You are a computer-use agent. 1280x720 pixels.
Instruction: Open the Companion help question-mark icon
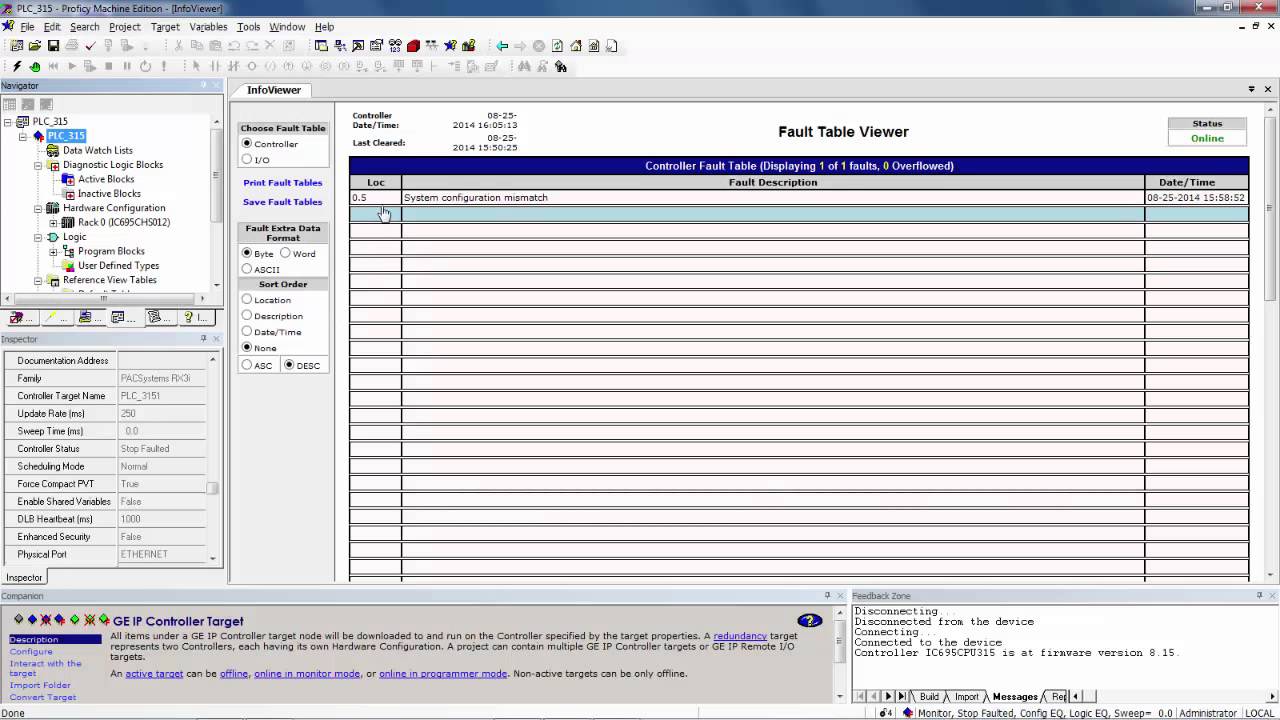tap(810, 621)
